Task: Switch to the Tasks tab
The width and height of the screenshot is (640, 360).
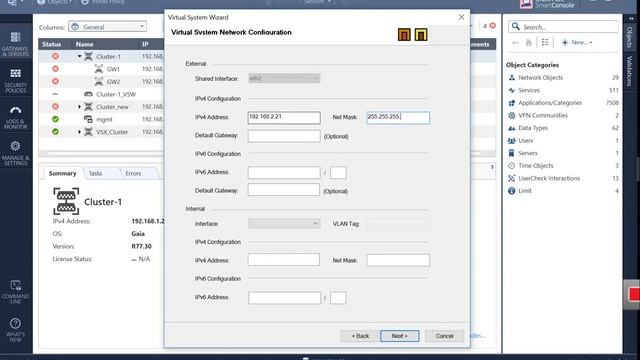Action: pyautogui.click(x=96, y=173)
